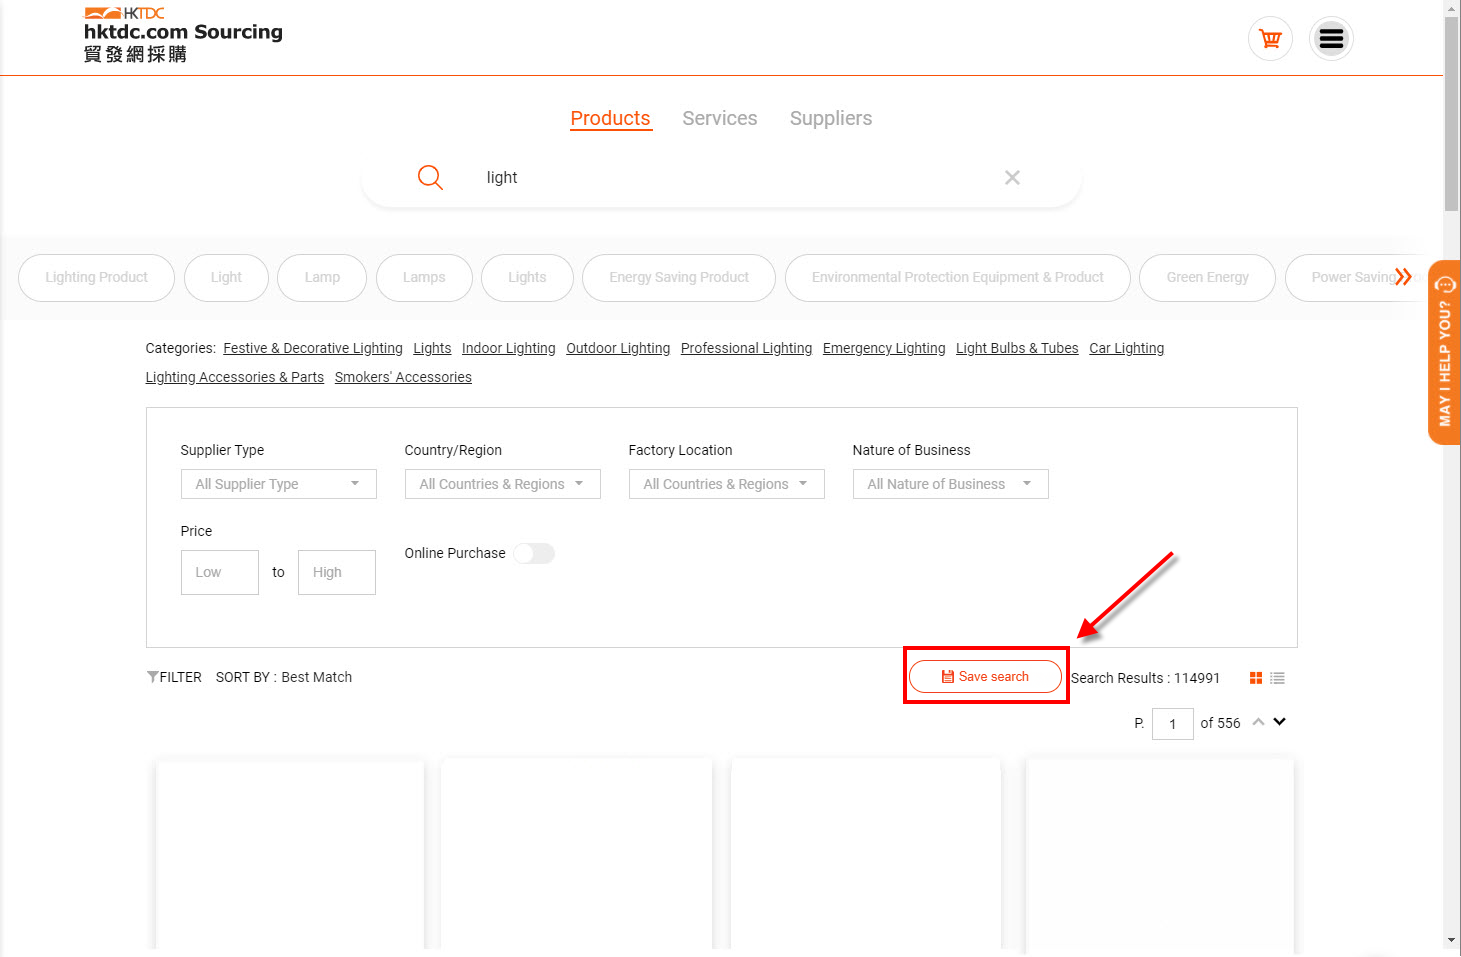This screenshot has height=957, width=1461.
Task: Open Lighting Accessories & Parts link
Action: pyautogui.click(x=235, y=377)
